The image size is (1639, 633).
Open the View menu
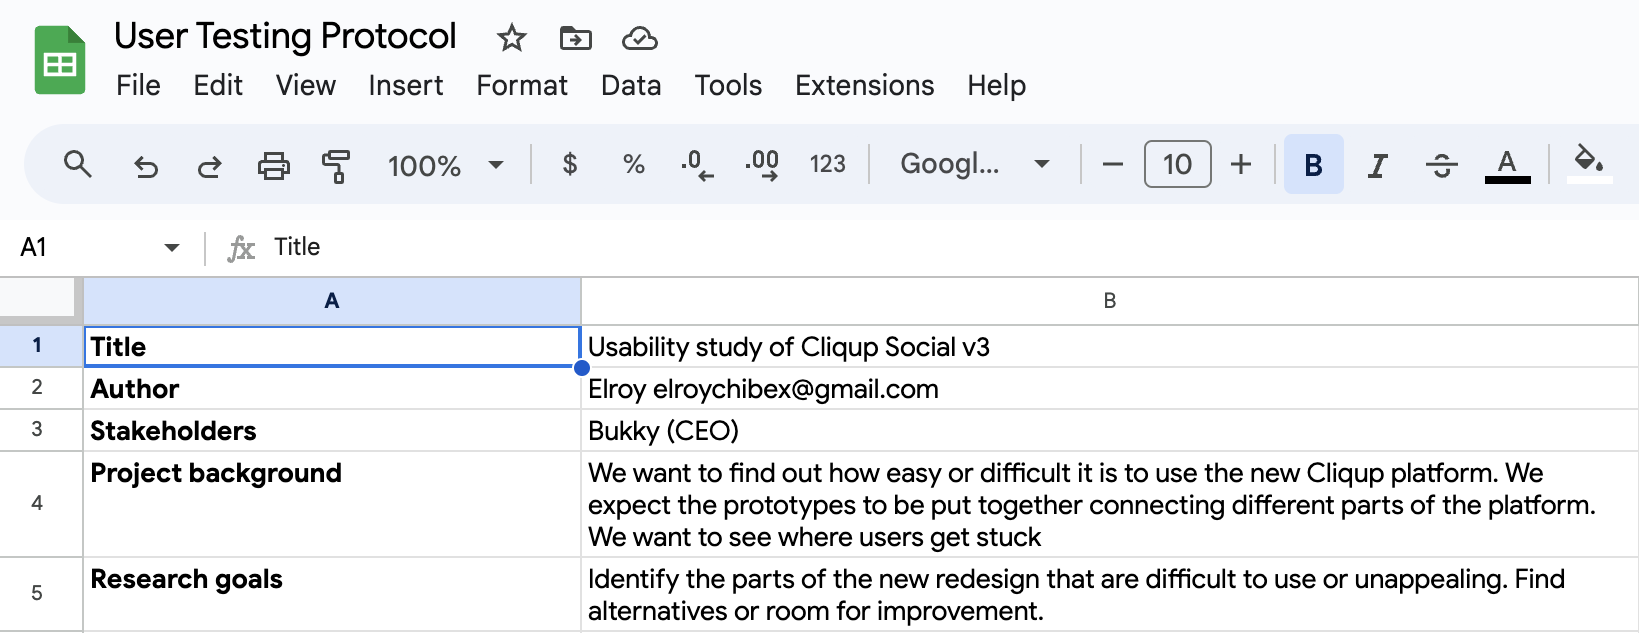point(306,86)
